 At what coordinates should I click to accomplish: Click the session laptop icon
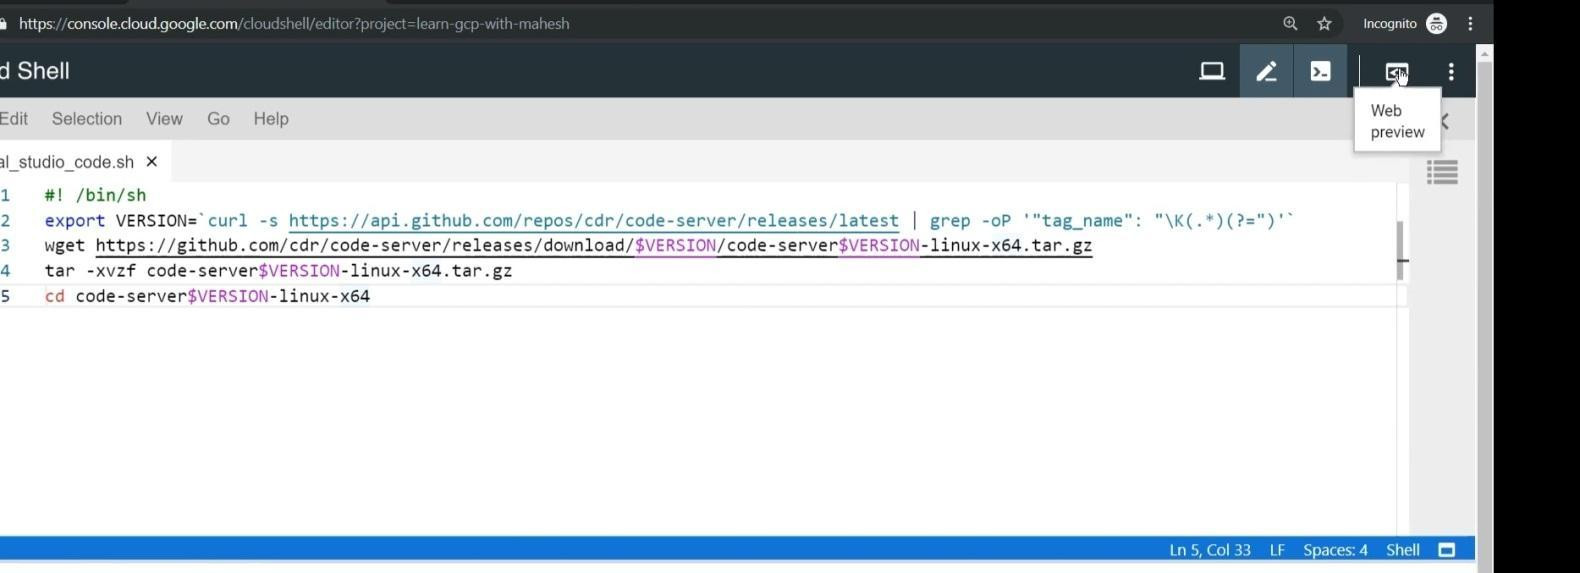pyautogui.click(x=1212, y=71)
